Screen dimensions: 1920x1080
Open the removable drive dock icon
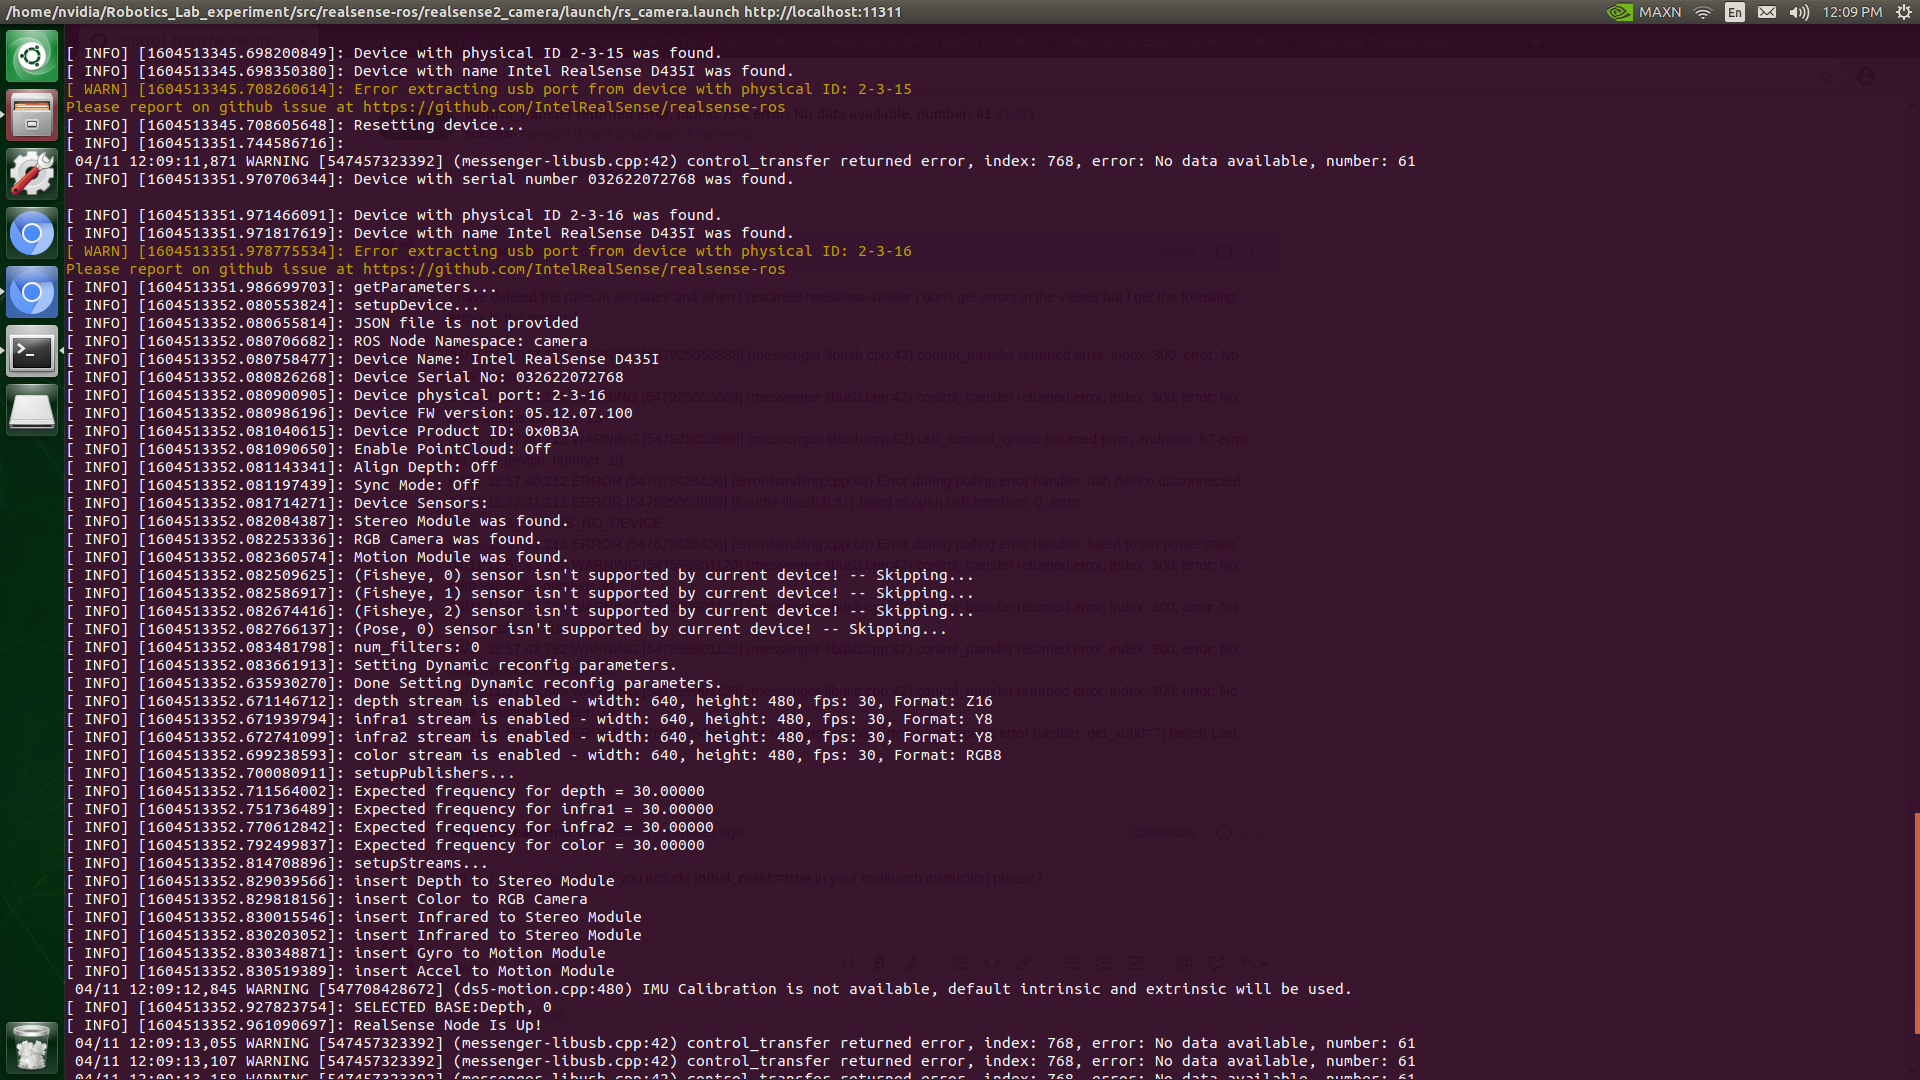[x=32, y=411]
